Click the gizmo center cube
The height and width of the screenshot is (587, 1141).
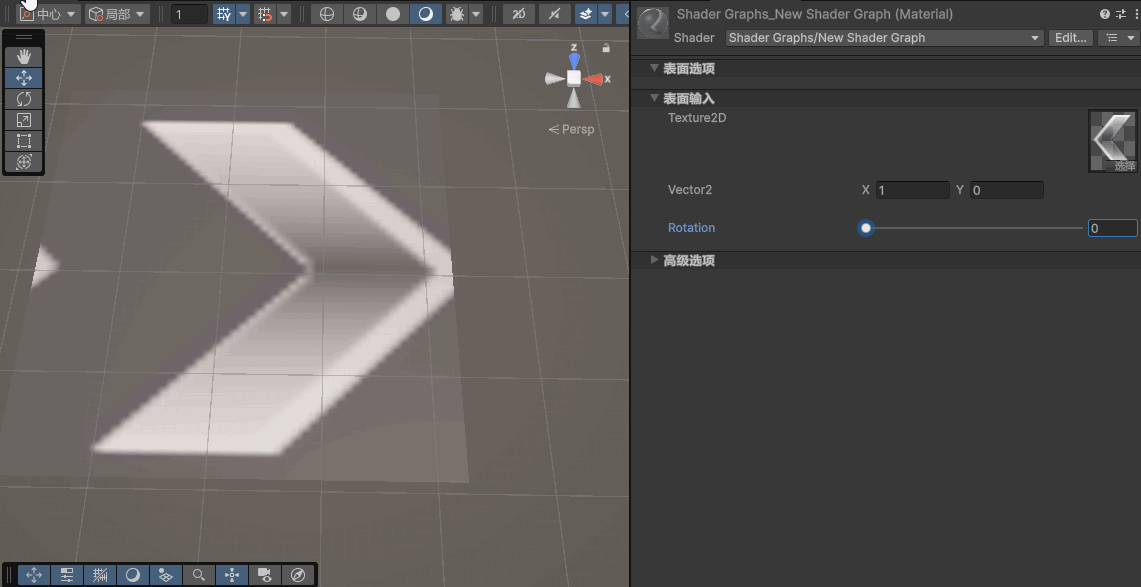click(574, 78)
